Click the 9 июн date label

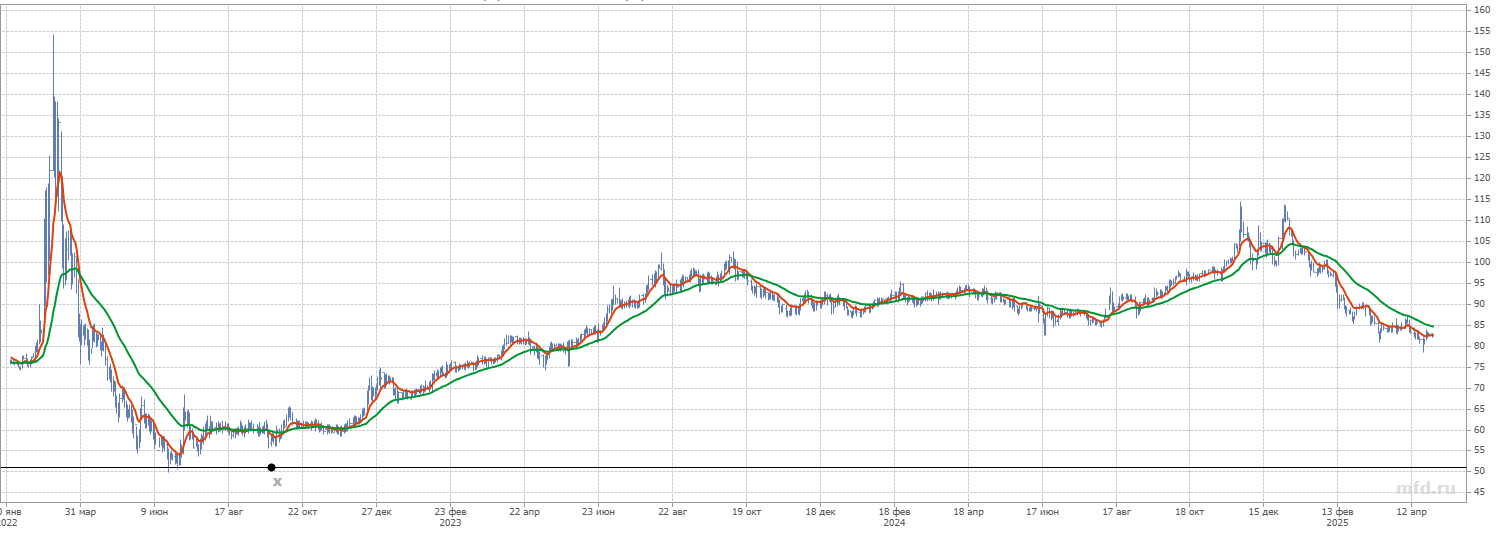coord(154,510)
